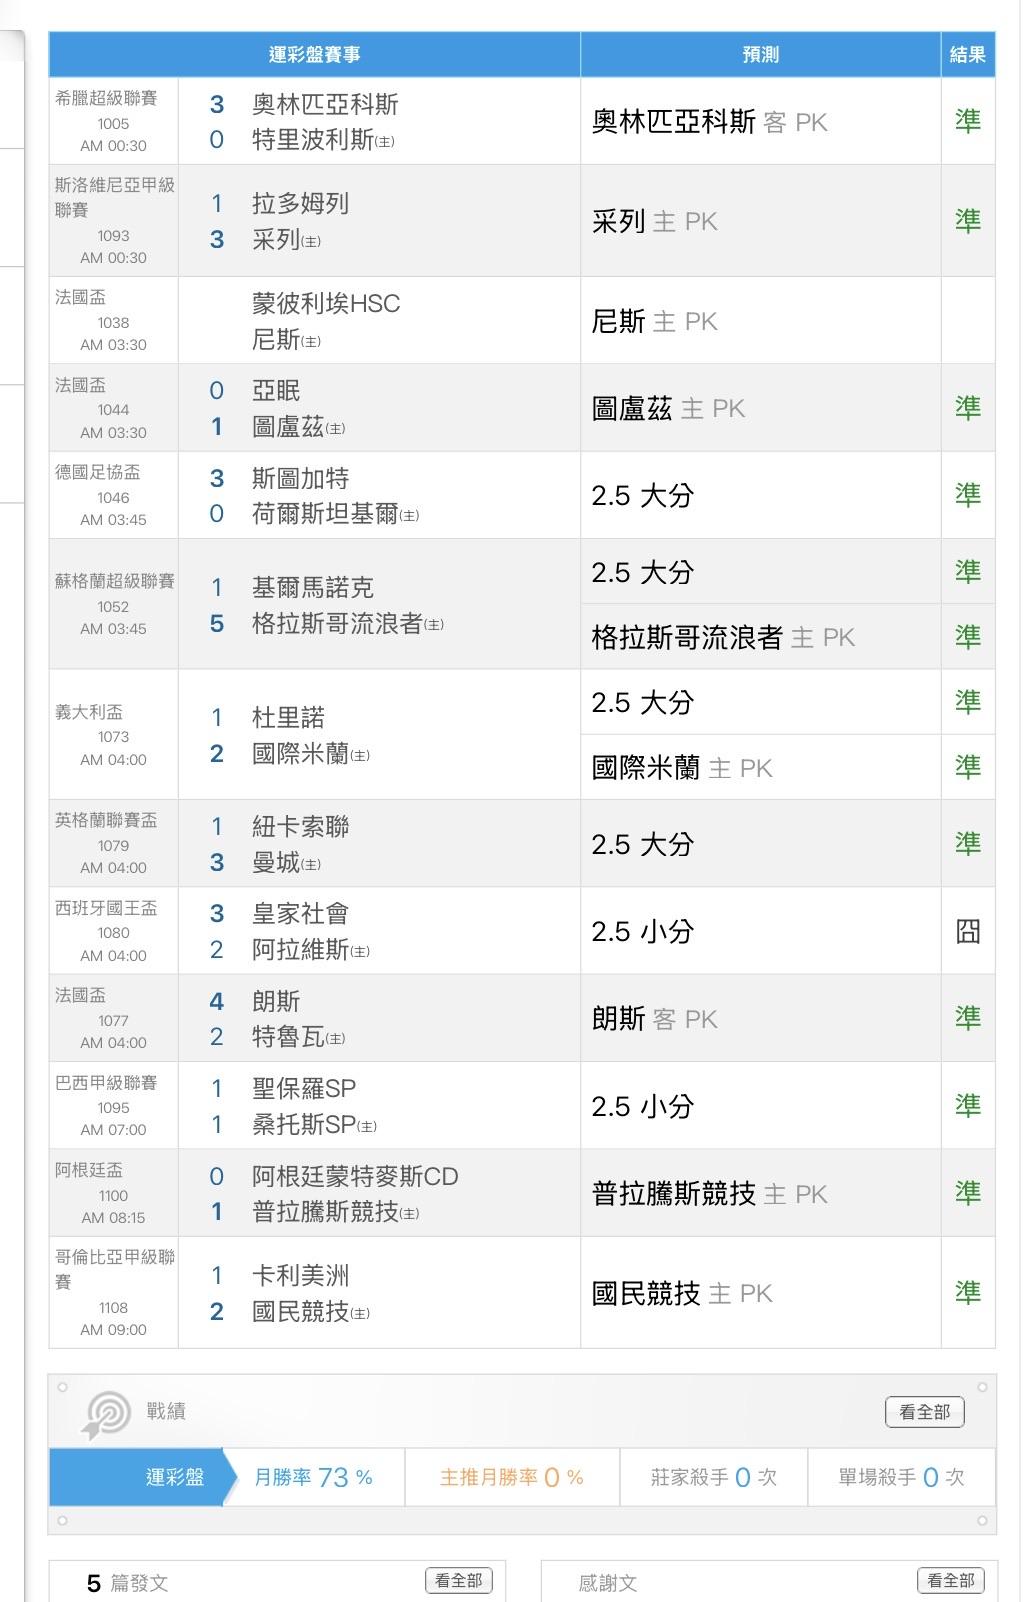Click the target icon beside 戰績

(x=106, y=1413)
